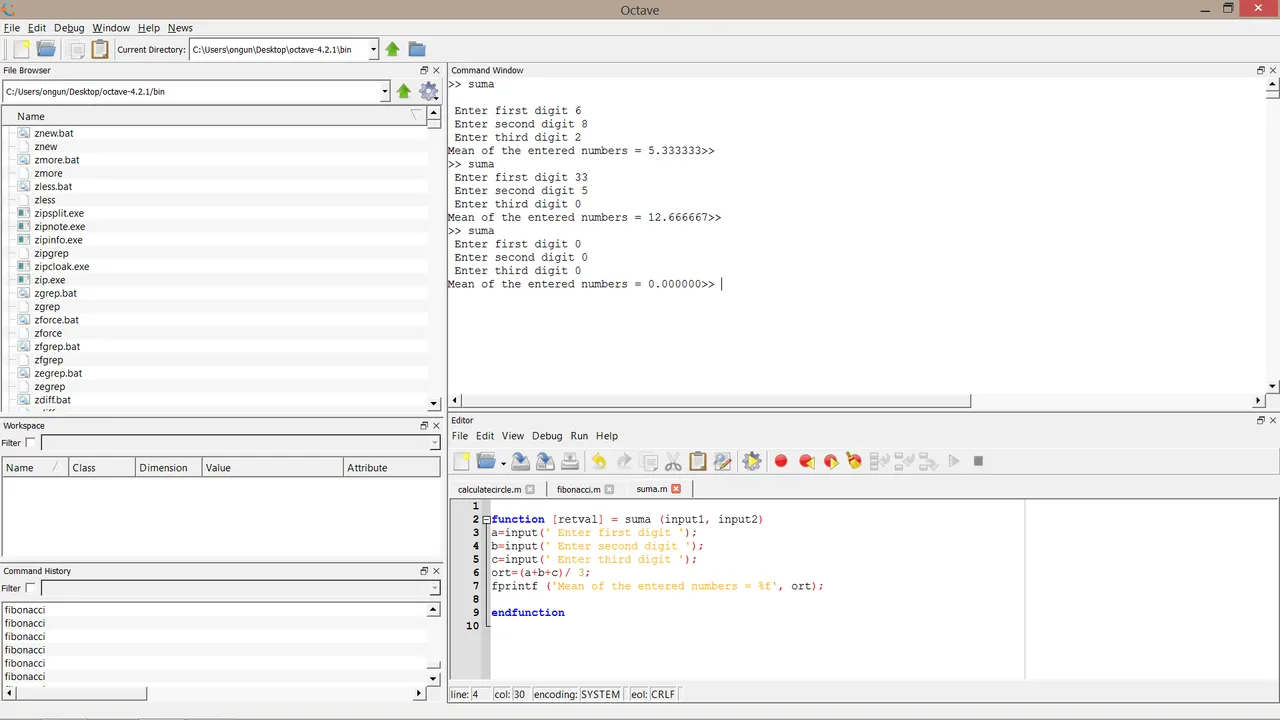Browse directories with main toolbar folder icon
The width and height of the screenshot is (1280, 720).
417,49
